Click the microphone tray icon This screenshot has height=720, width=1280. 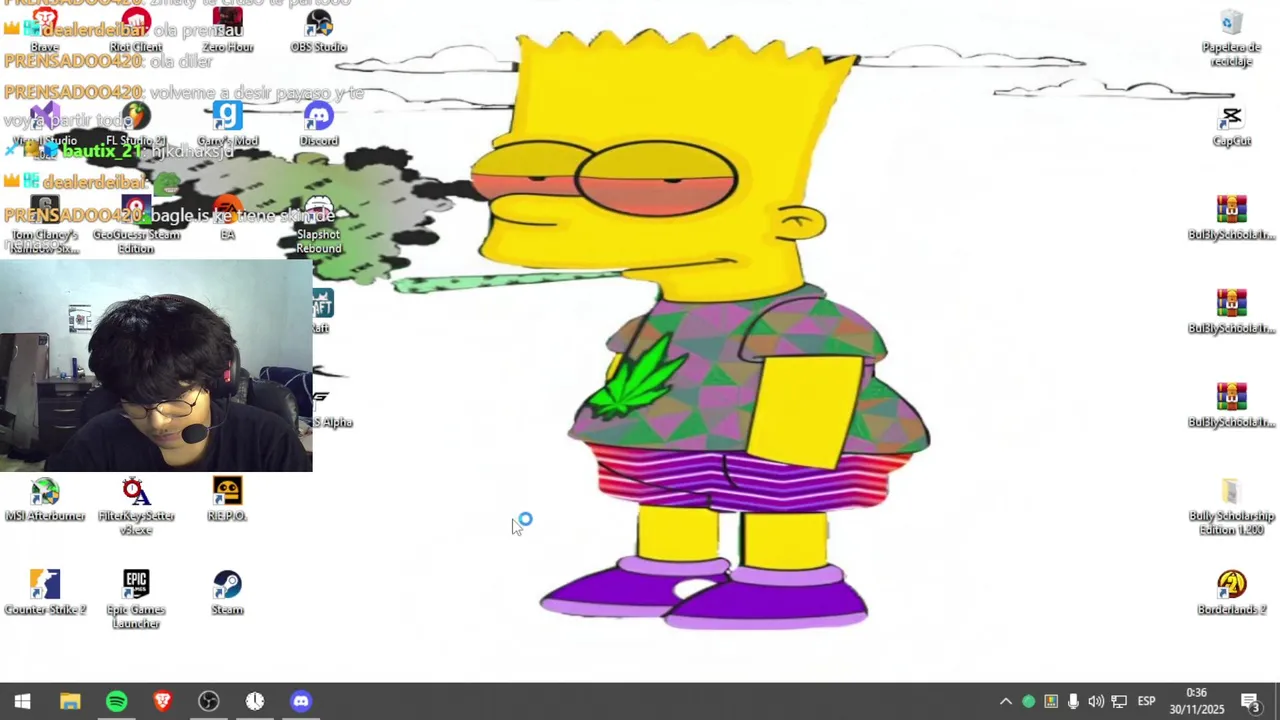click(1073, 701)
